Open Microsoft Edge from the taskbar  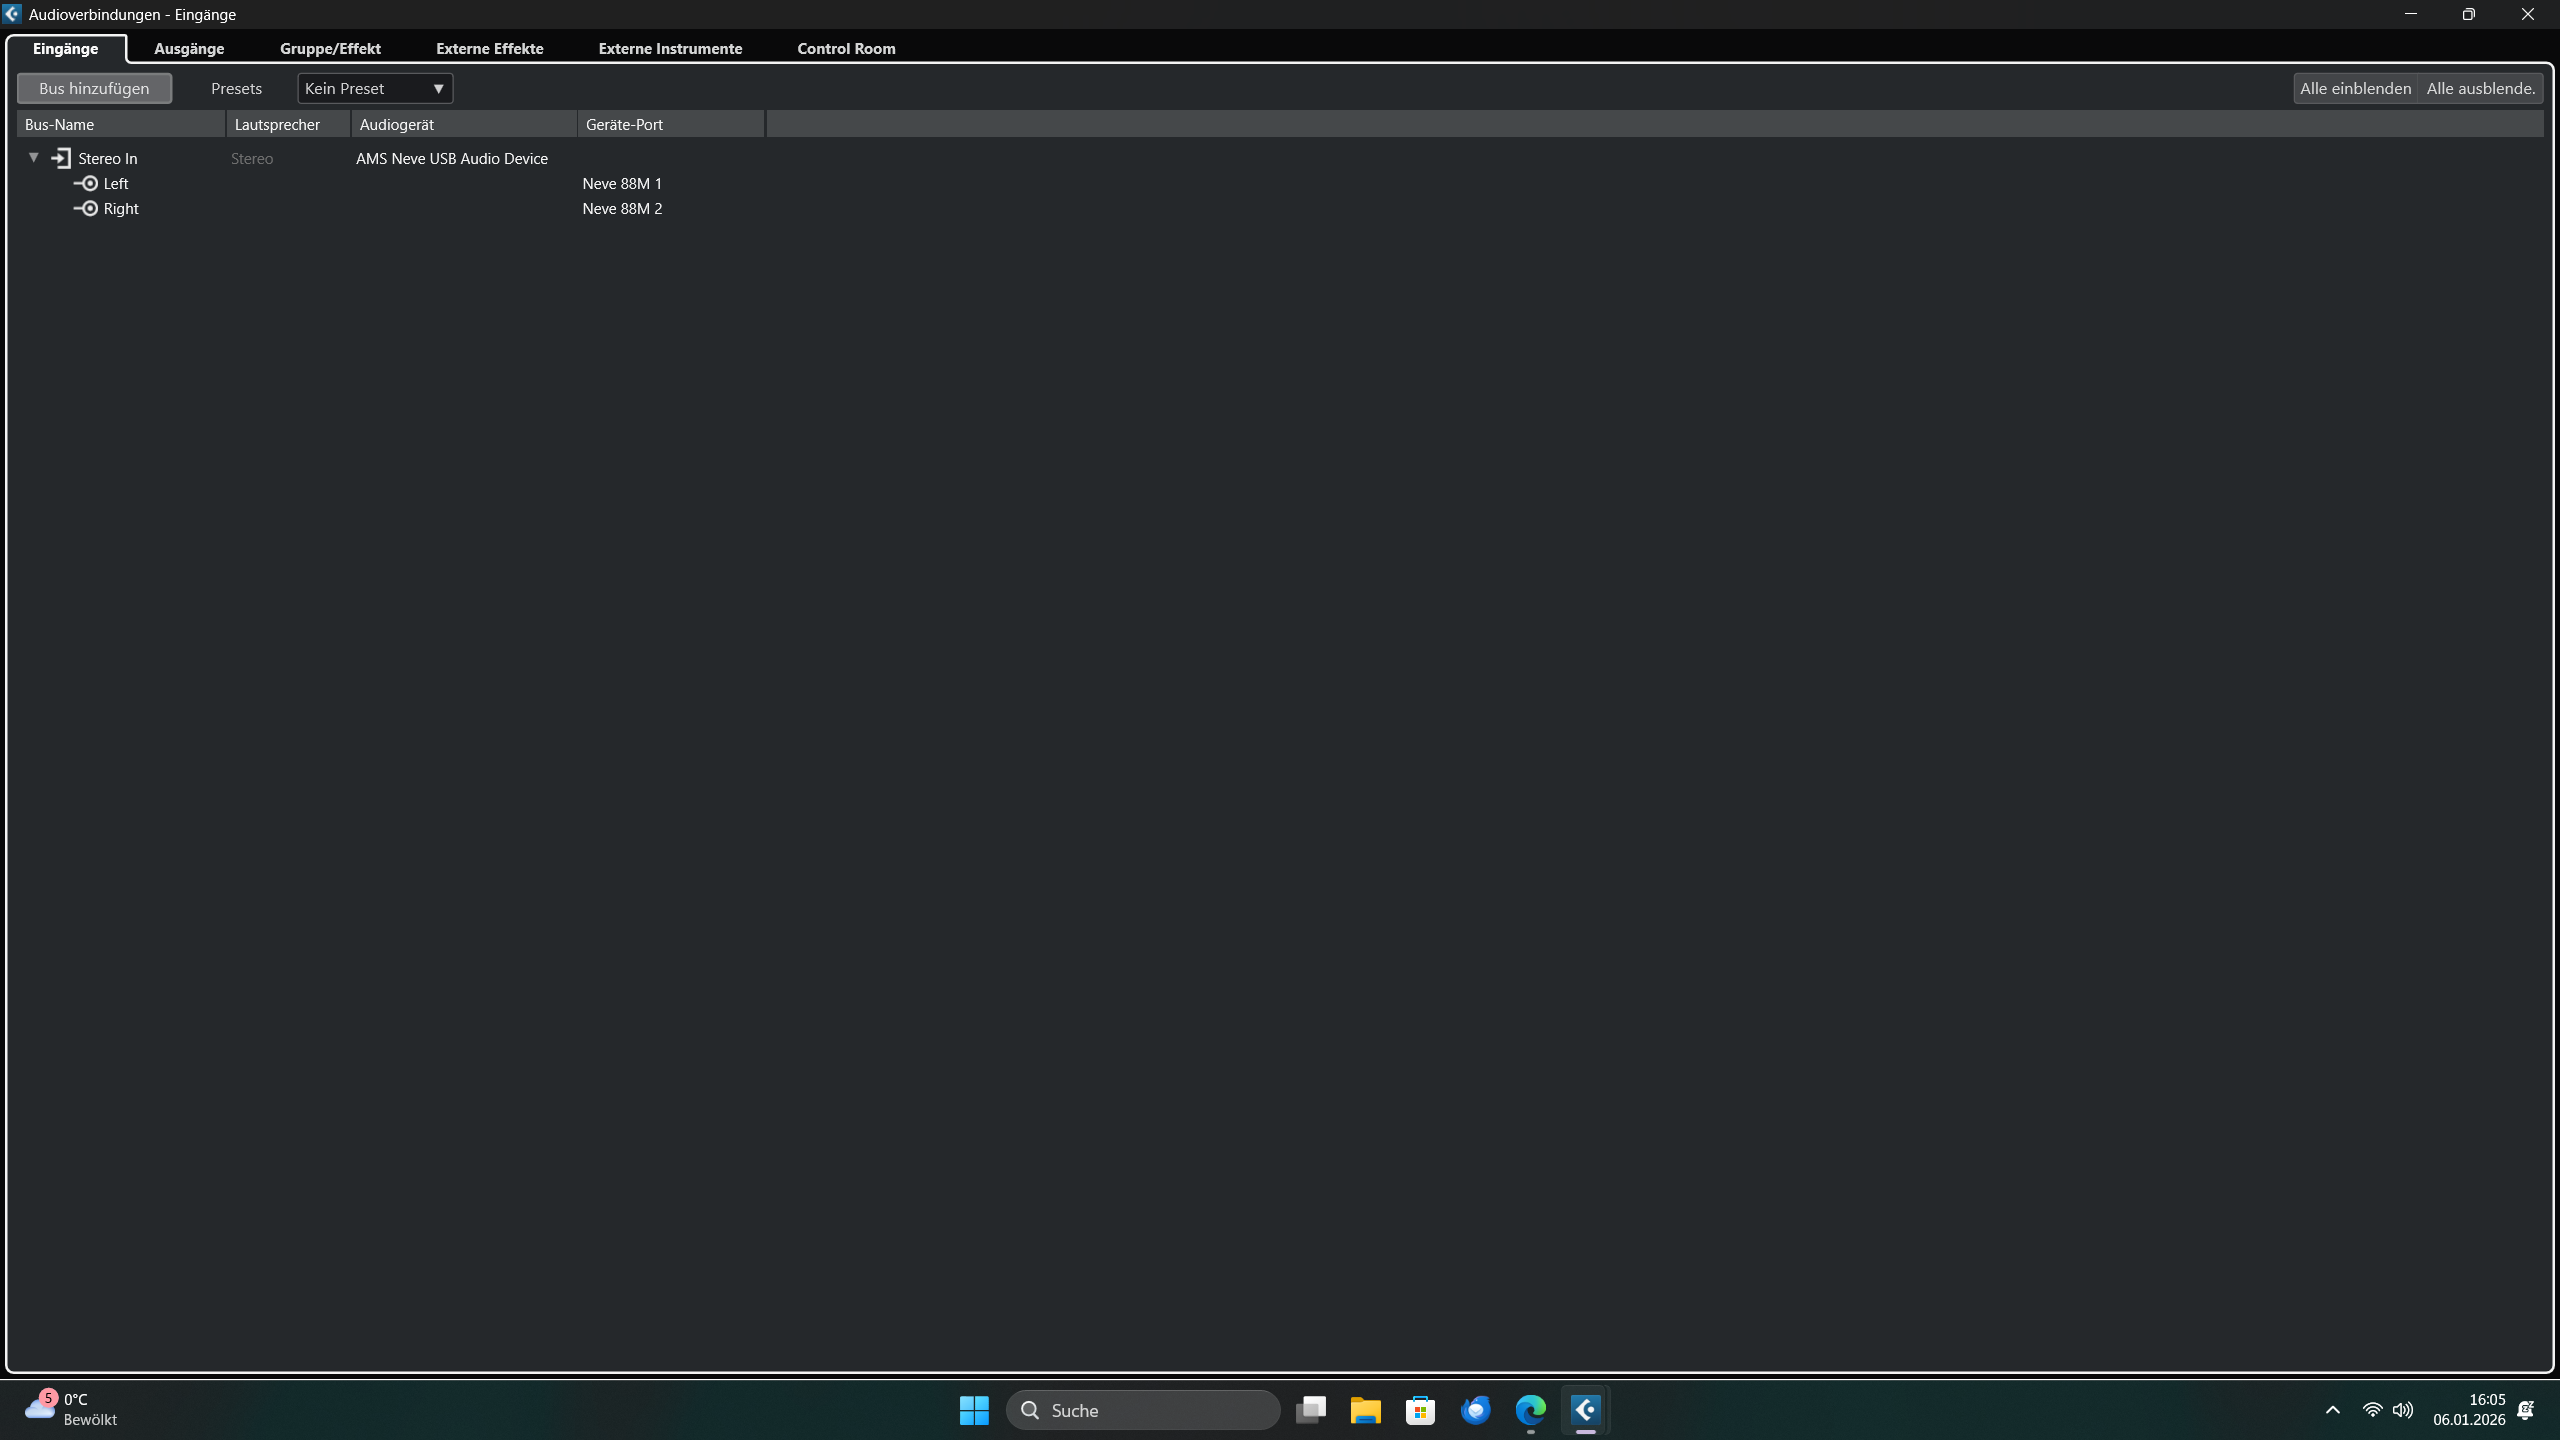point(1530,1410)
